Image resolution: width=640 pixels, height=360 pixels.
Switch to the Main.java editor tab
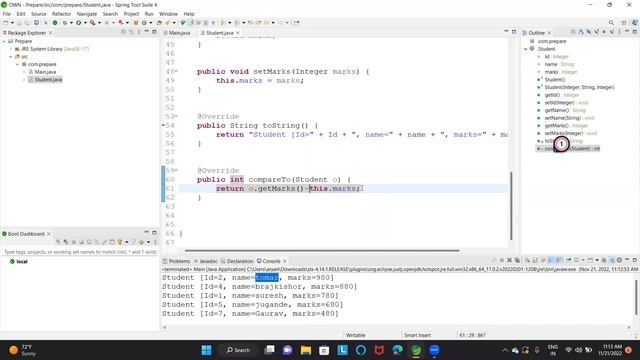coord(177,33)
